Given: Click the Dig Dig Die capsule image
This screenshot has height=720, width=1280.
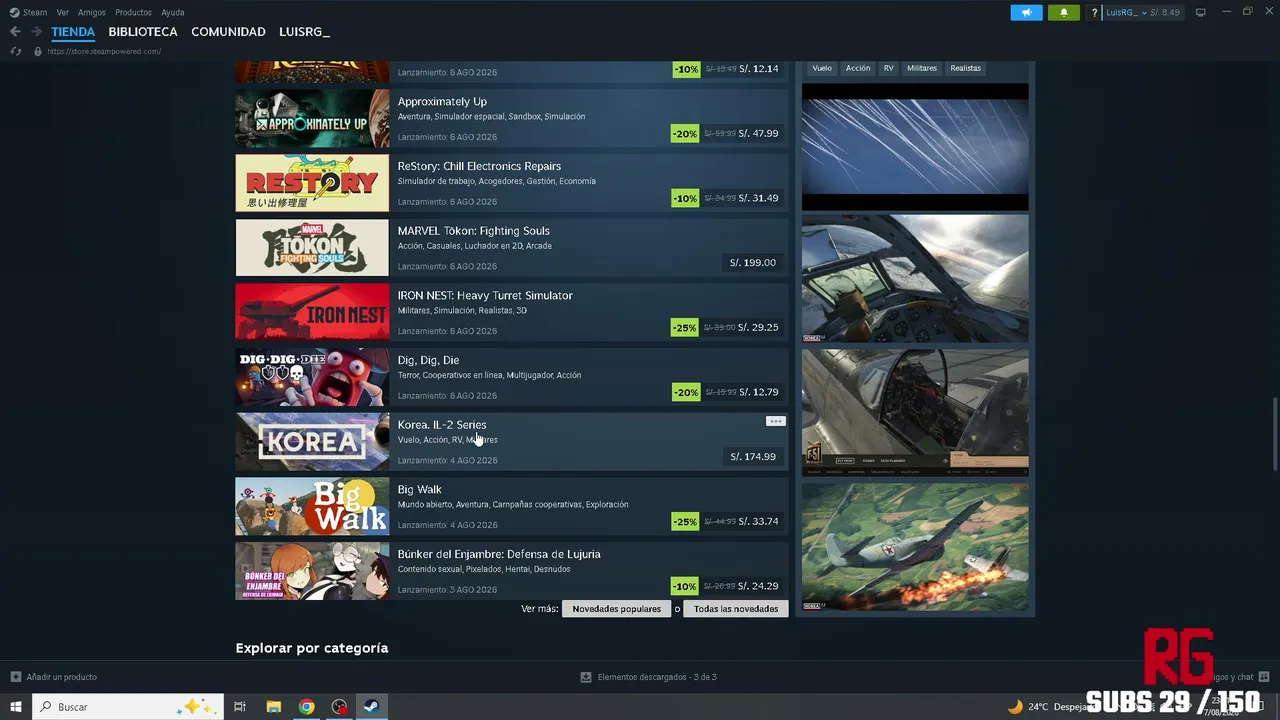Looking at the screenshot, I should [x=312, y=377].
